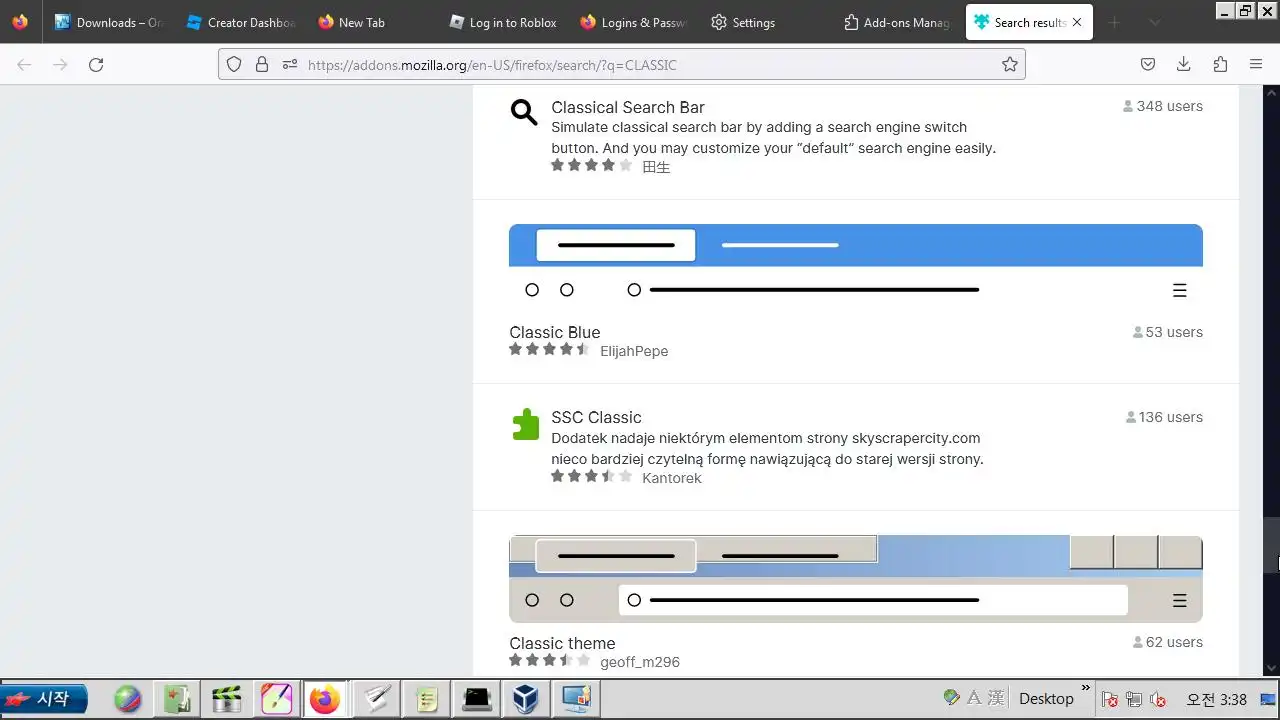
Task: Switch to Log in to Roblox tab
Action: tap(503, 22)
